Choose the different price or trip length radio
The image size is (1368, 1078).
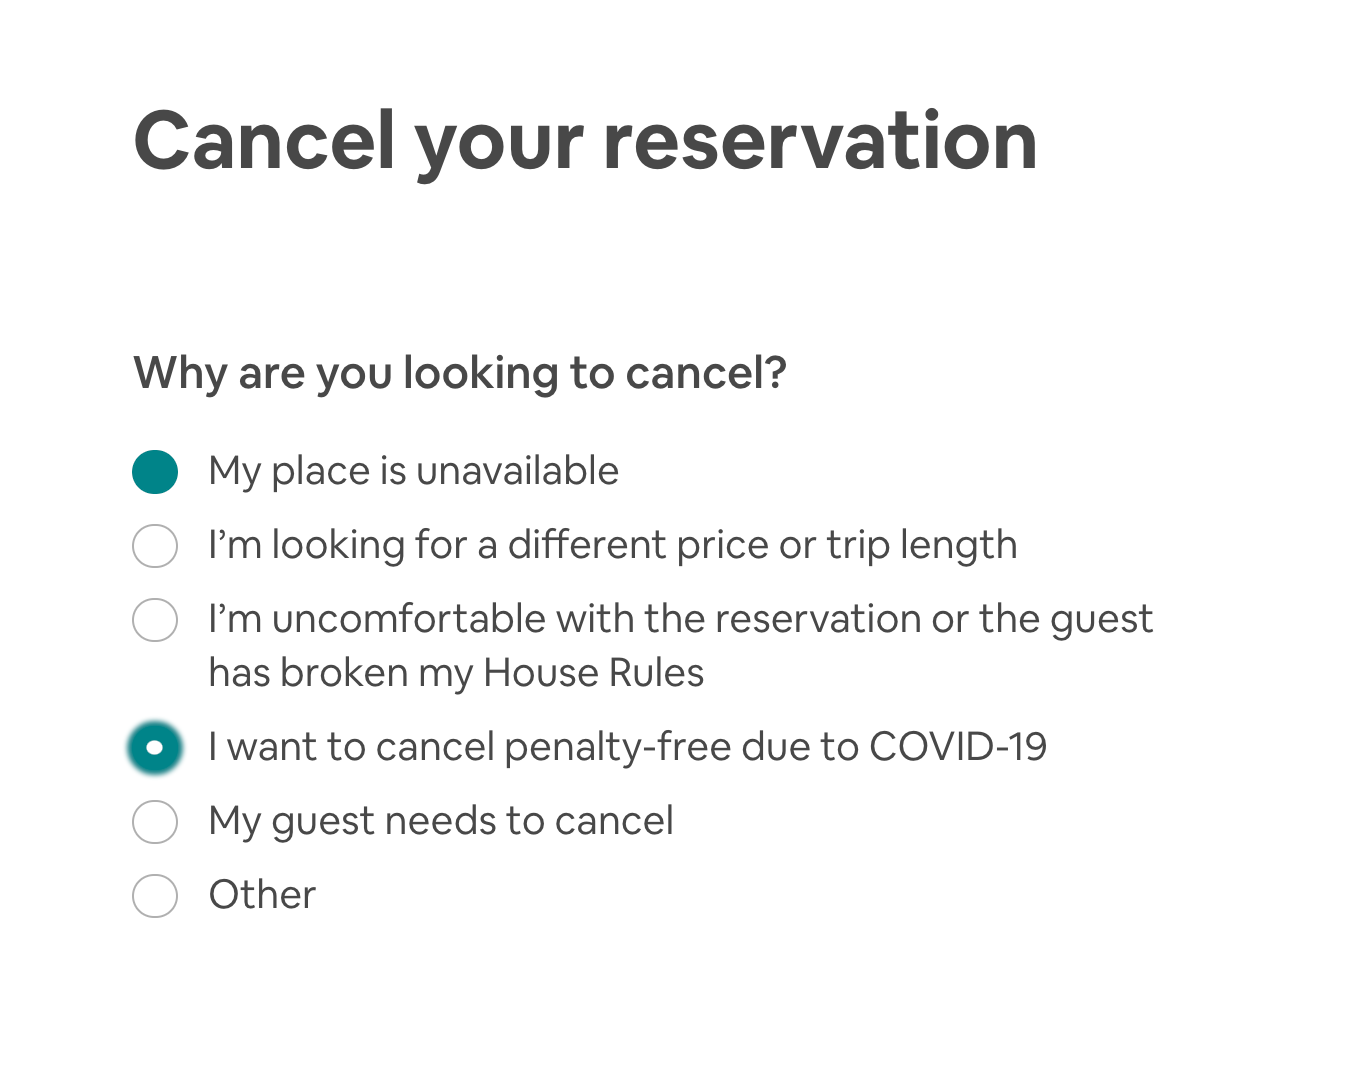pos(155,546)
